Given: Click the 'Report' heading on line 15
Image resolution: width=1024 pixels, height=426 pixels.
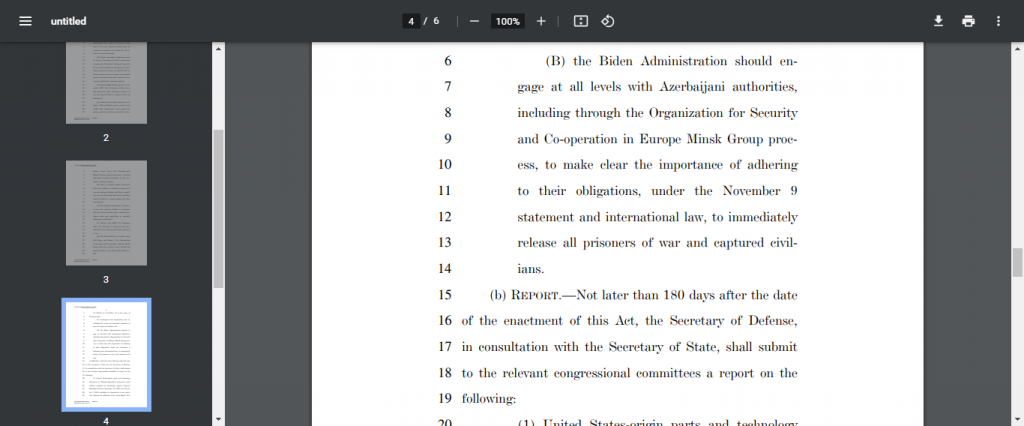Looking at the screenshot, I should click(x=540, y=295).
